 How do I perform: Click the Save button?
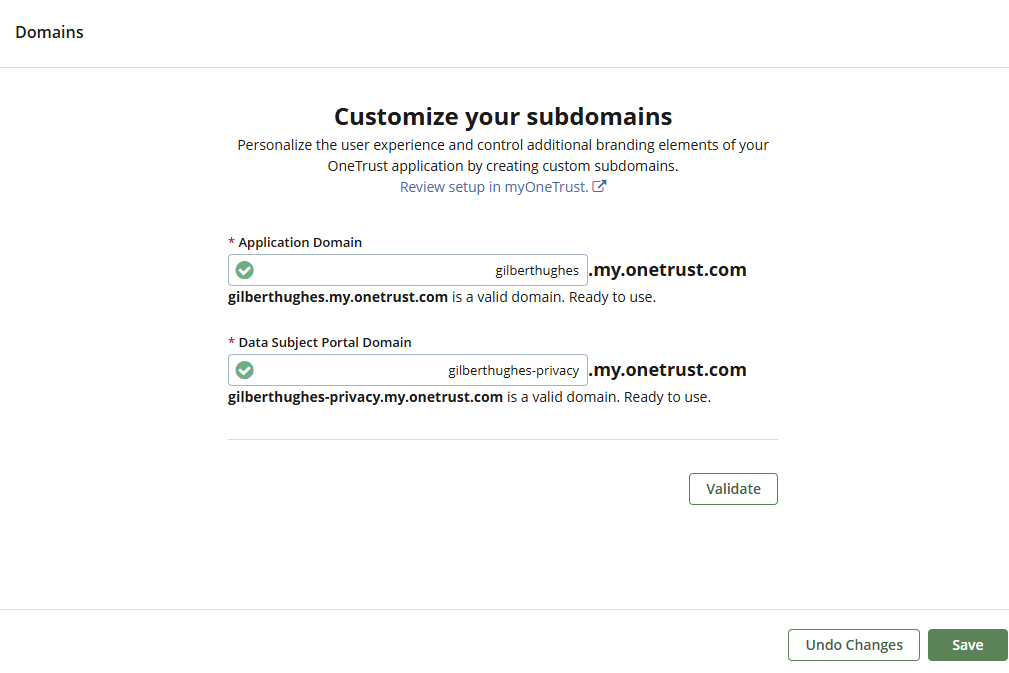click(967, 645)
